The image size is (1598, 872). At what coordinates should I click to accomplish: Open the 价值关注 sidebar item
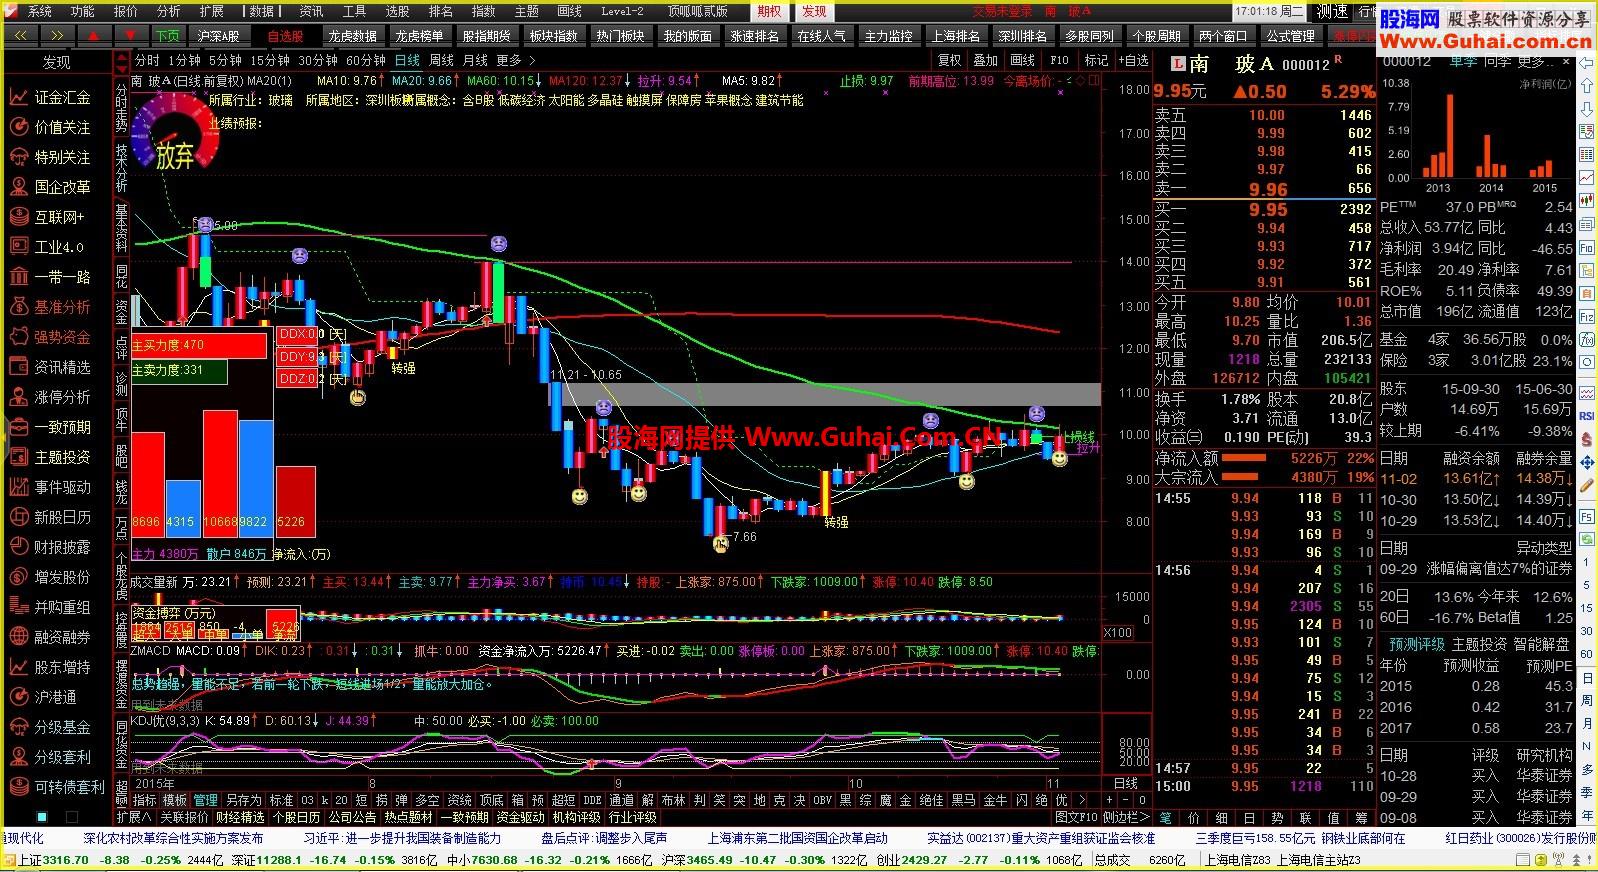pyautogui.click(x=52, y=127)
